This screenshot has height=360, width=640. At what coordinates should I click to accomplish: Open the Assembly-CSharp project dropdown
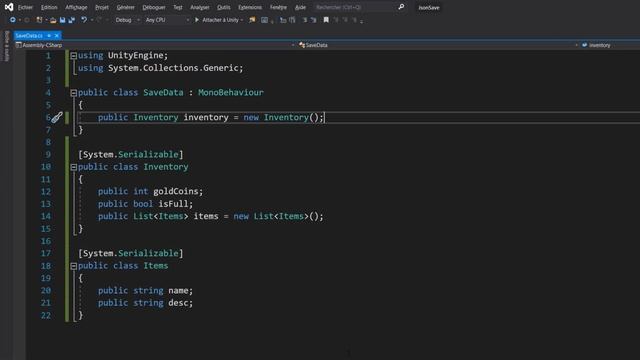point(154,45)
